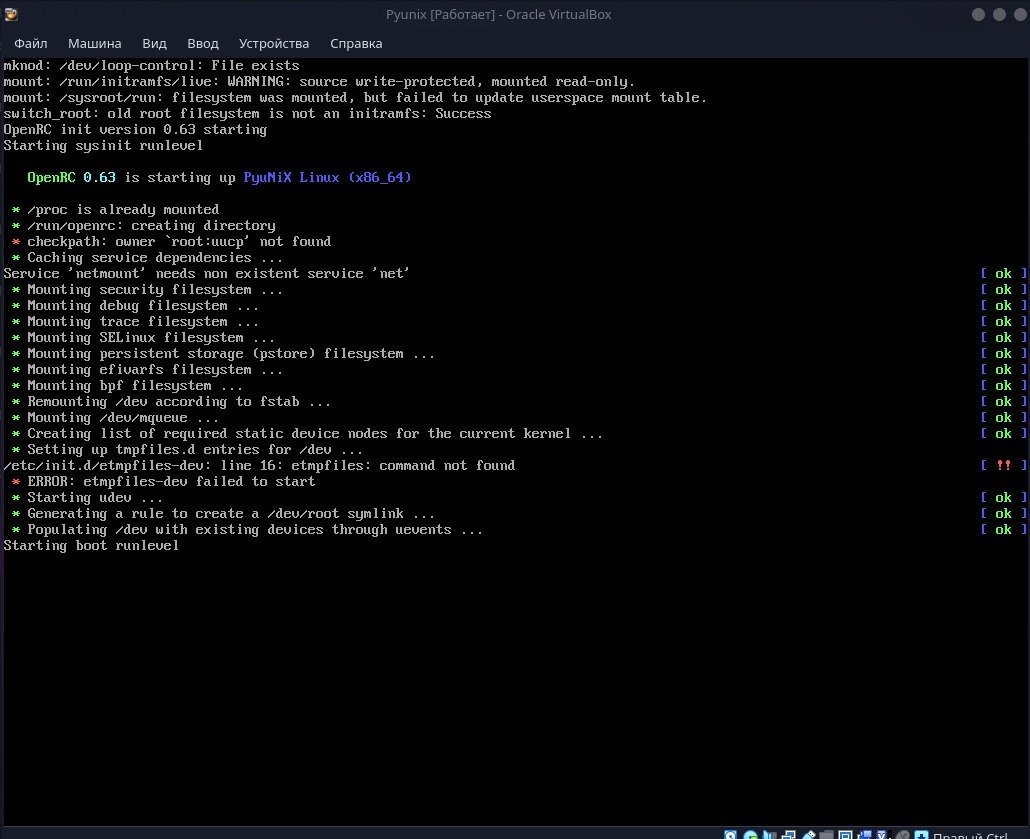The image size is (1030, 839).
Task: Click the audio status icon
Action: click(769, 835)
